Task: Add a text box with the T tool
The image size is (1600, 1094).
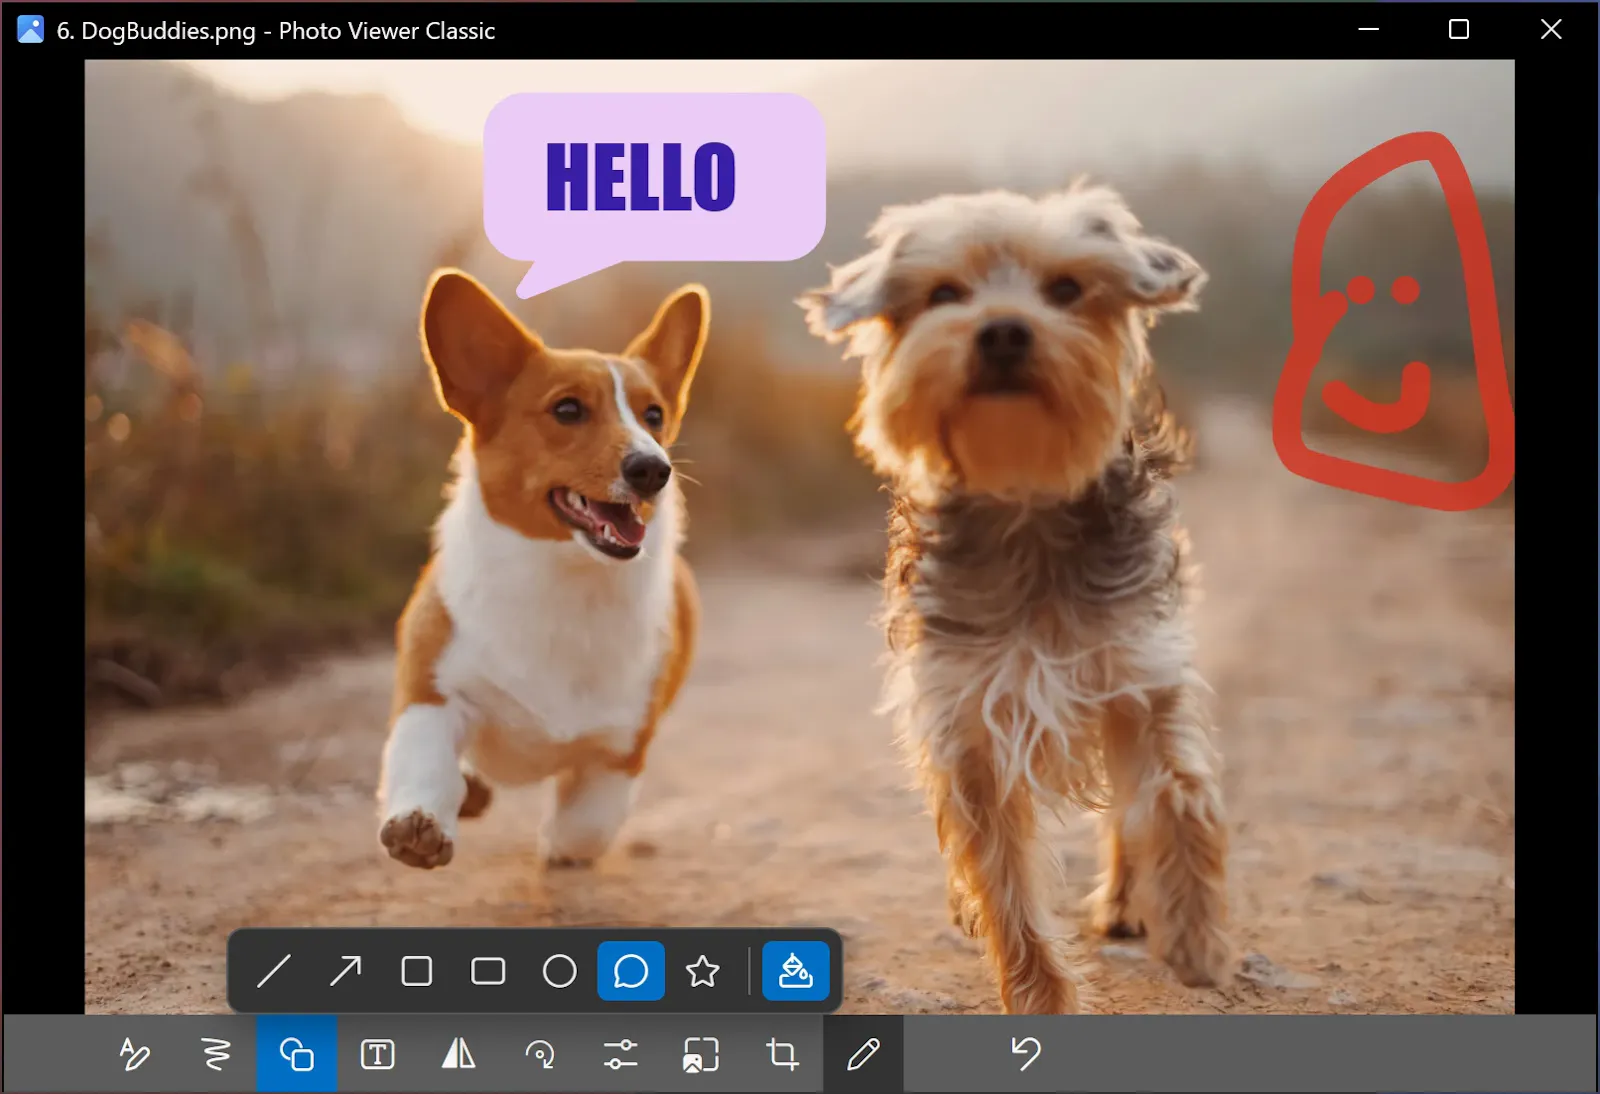Action: pyautogui.click(x=378, y=1054)
